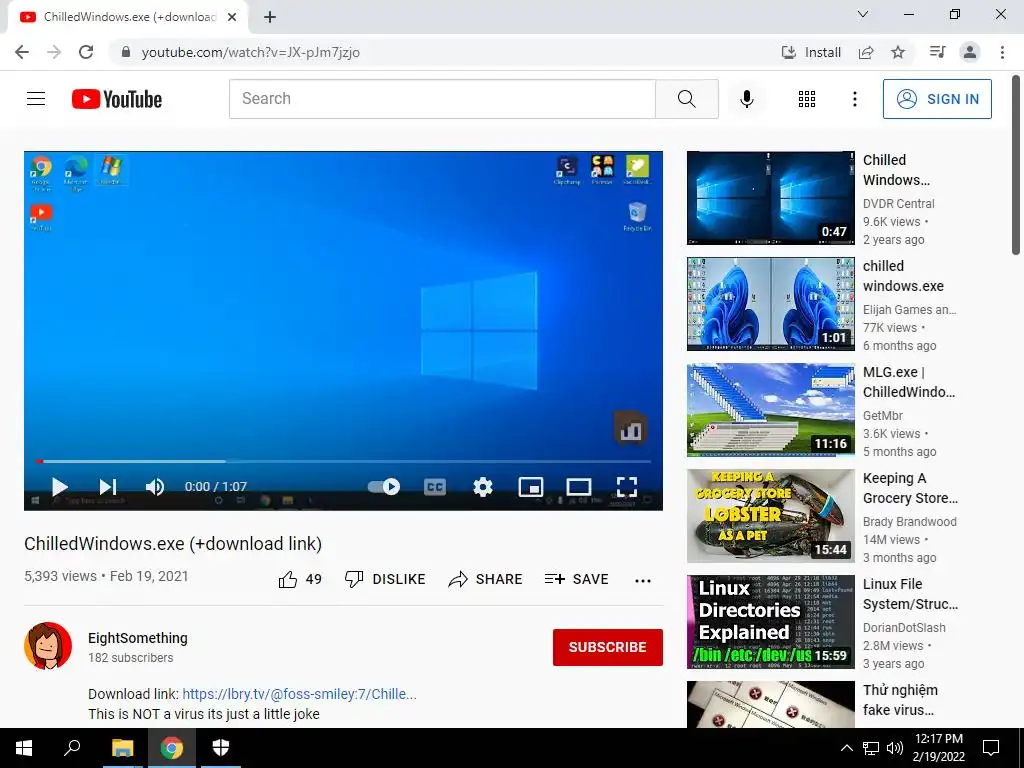Go forward in browser

tap(54, 52)
